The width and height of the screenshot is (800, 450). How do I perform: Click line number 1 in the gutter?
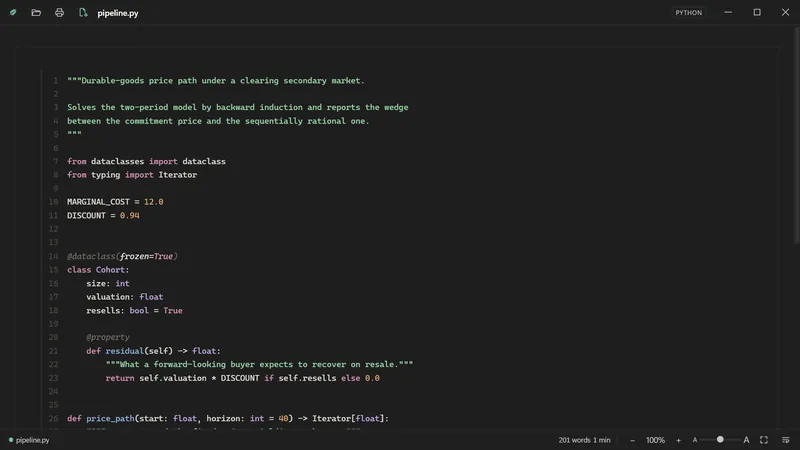tap(56, 81)
